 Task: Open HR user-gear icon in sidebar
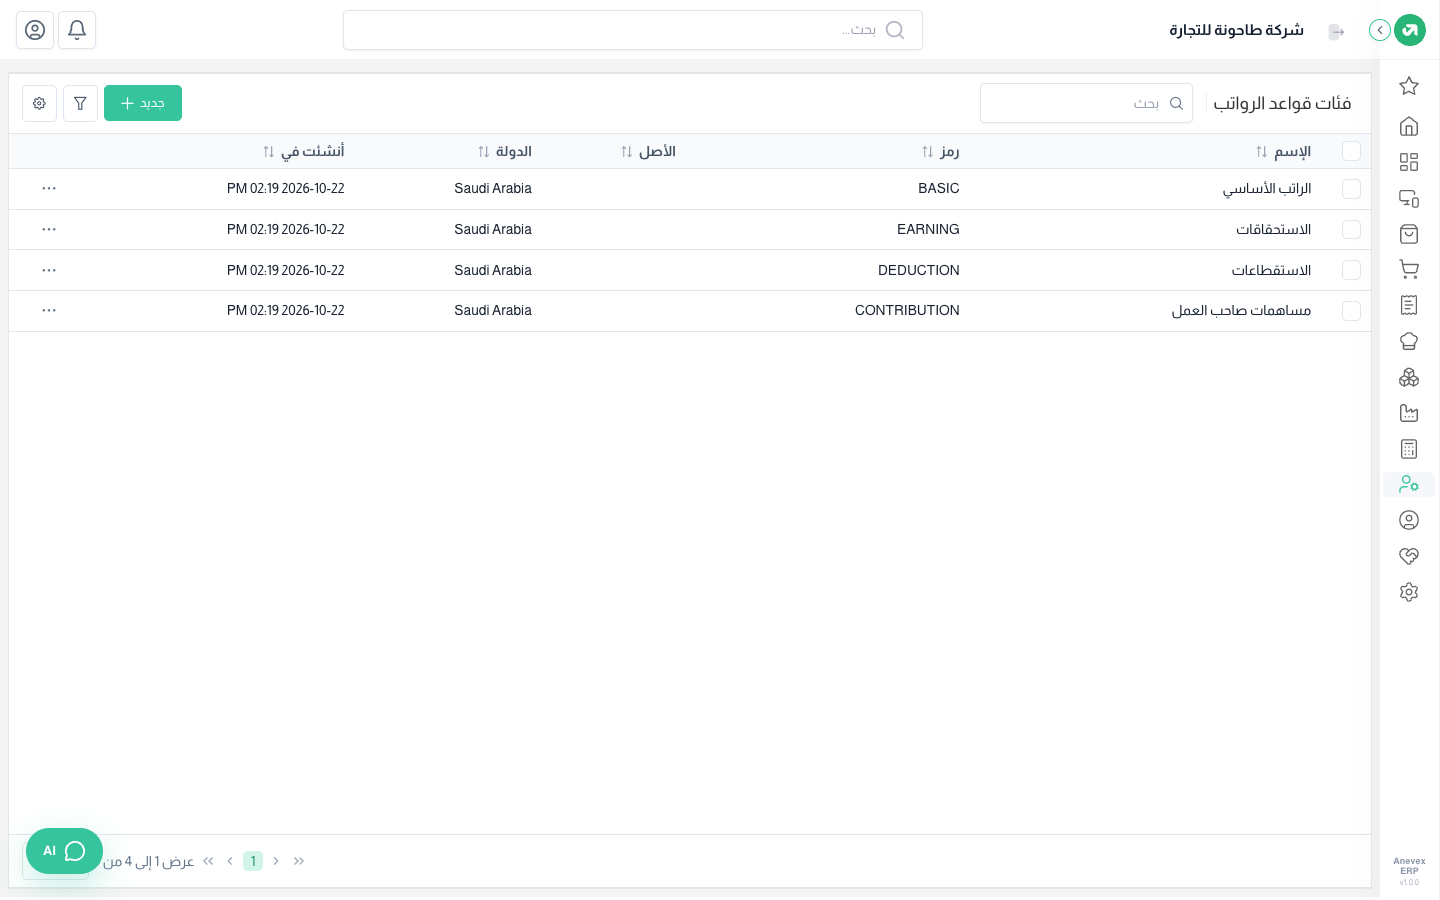pos(1409,484)
